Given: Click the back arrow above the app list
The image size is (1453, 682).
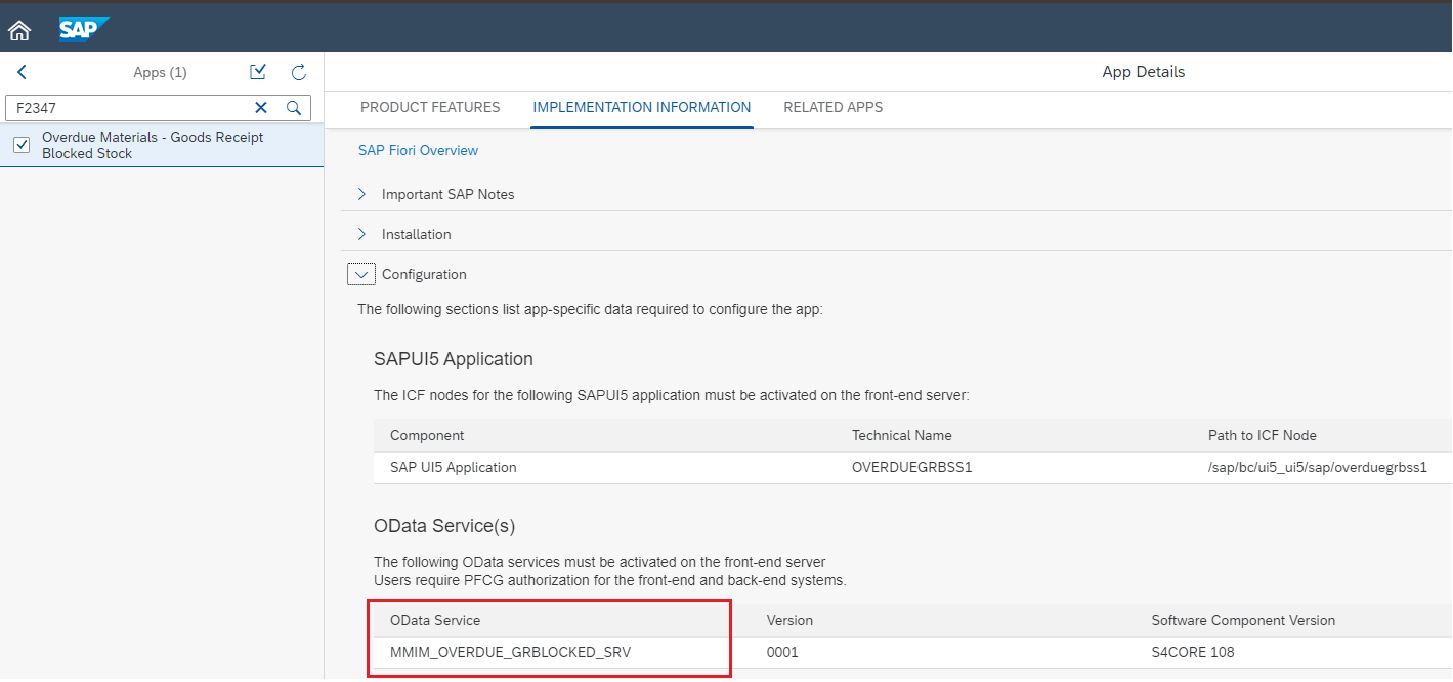Looking at the screenshot, I should (22, 71).
